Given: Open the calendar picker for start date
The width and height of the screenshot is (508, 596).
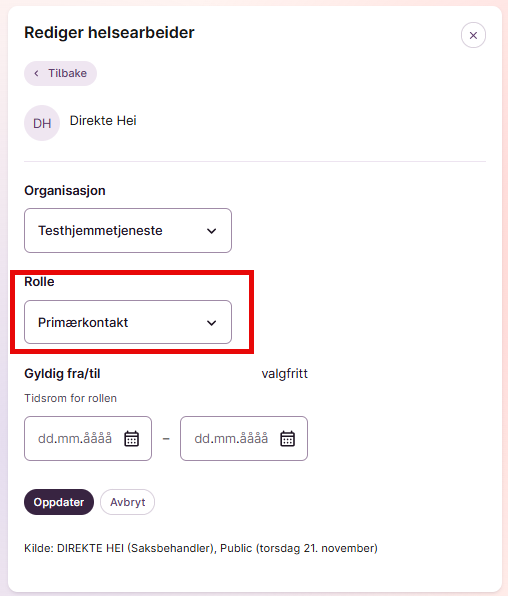Looking at the screenshot, I should click(x=132, y=439).
